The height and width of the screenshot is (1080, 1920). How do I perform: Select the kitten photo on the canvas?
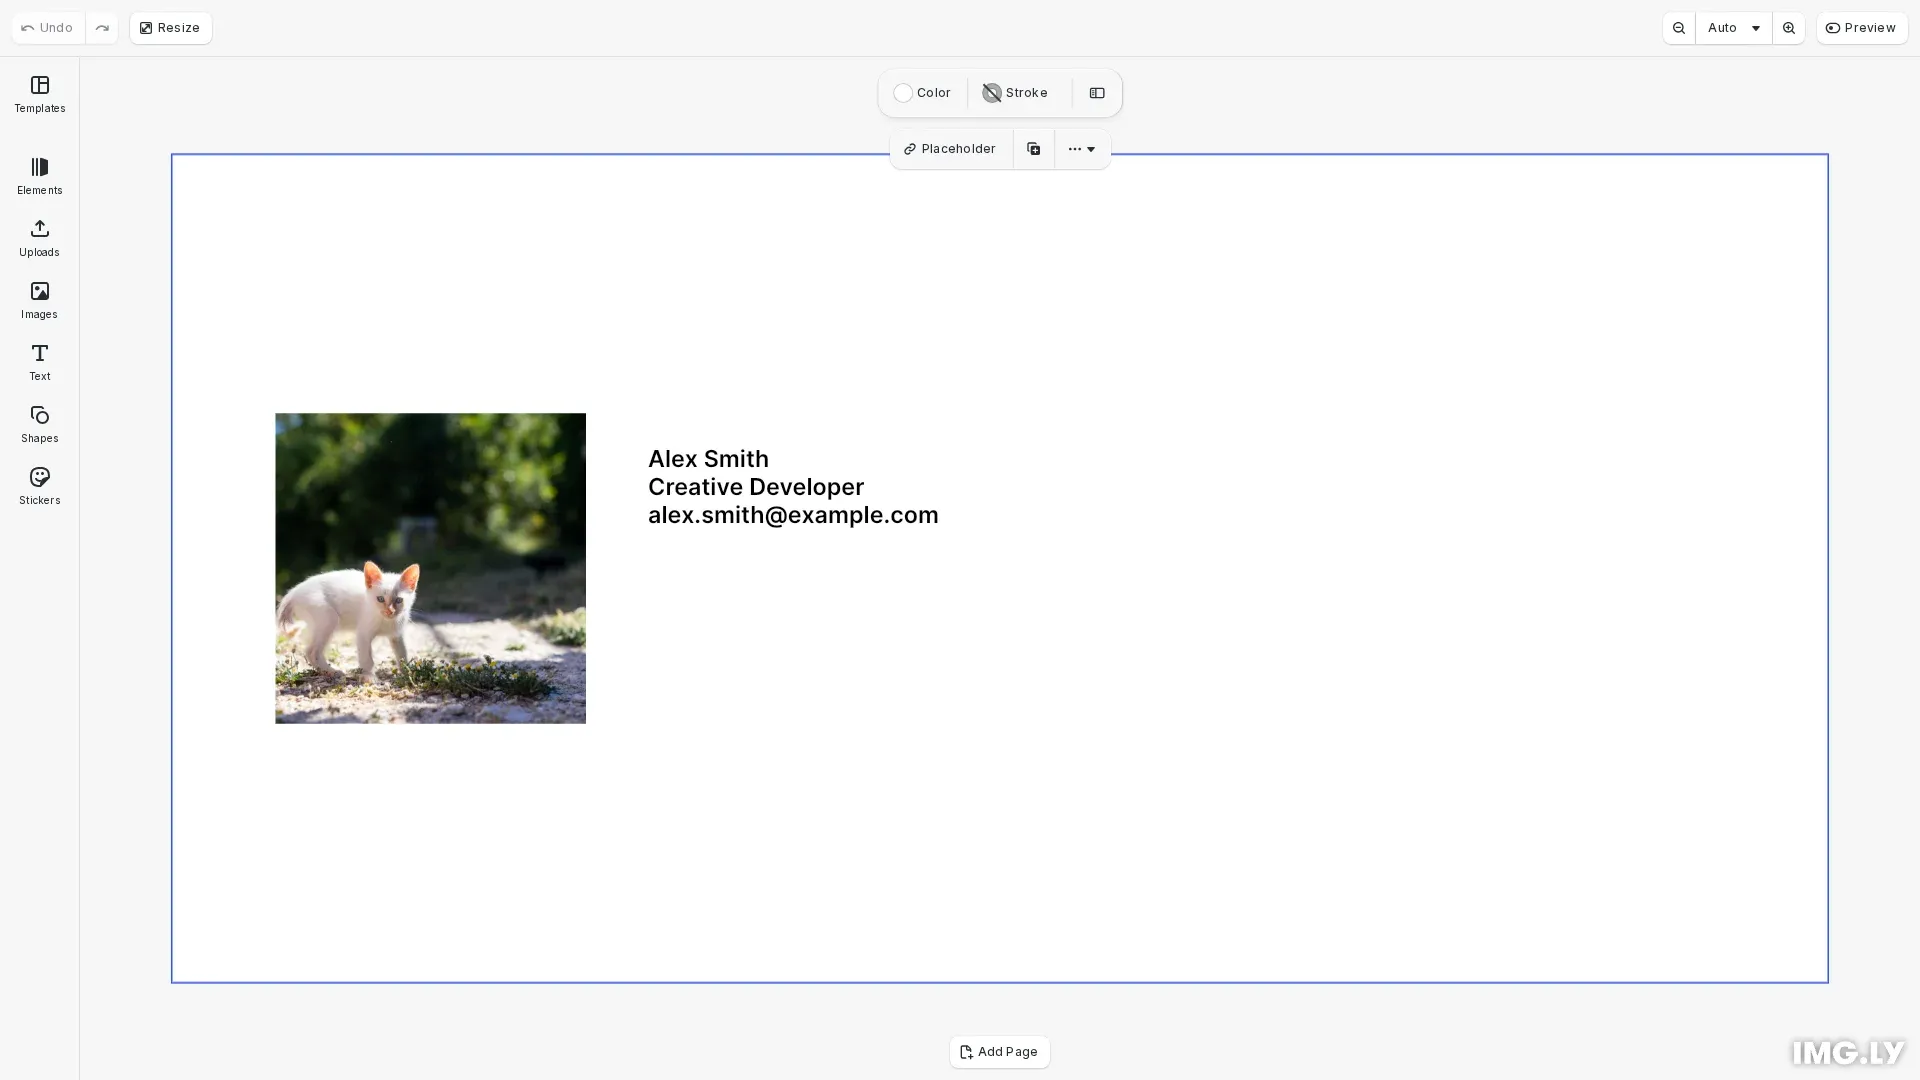click(x=430, y=567)
